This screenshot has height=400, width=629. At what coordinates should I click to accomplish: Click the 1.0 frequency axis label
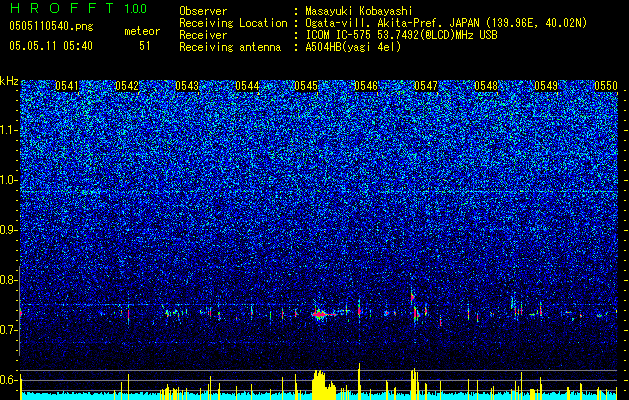[9, 180]
